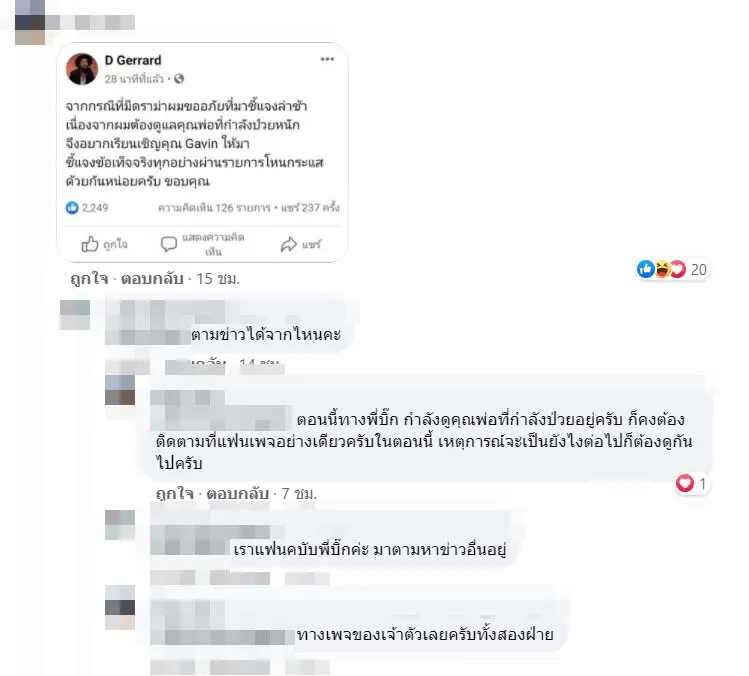The image size is (749, 676).
Task: Open the reaction icons showing 20 reactions
Action: pos(661,269)
